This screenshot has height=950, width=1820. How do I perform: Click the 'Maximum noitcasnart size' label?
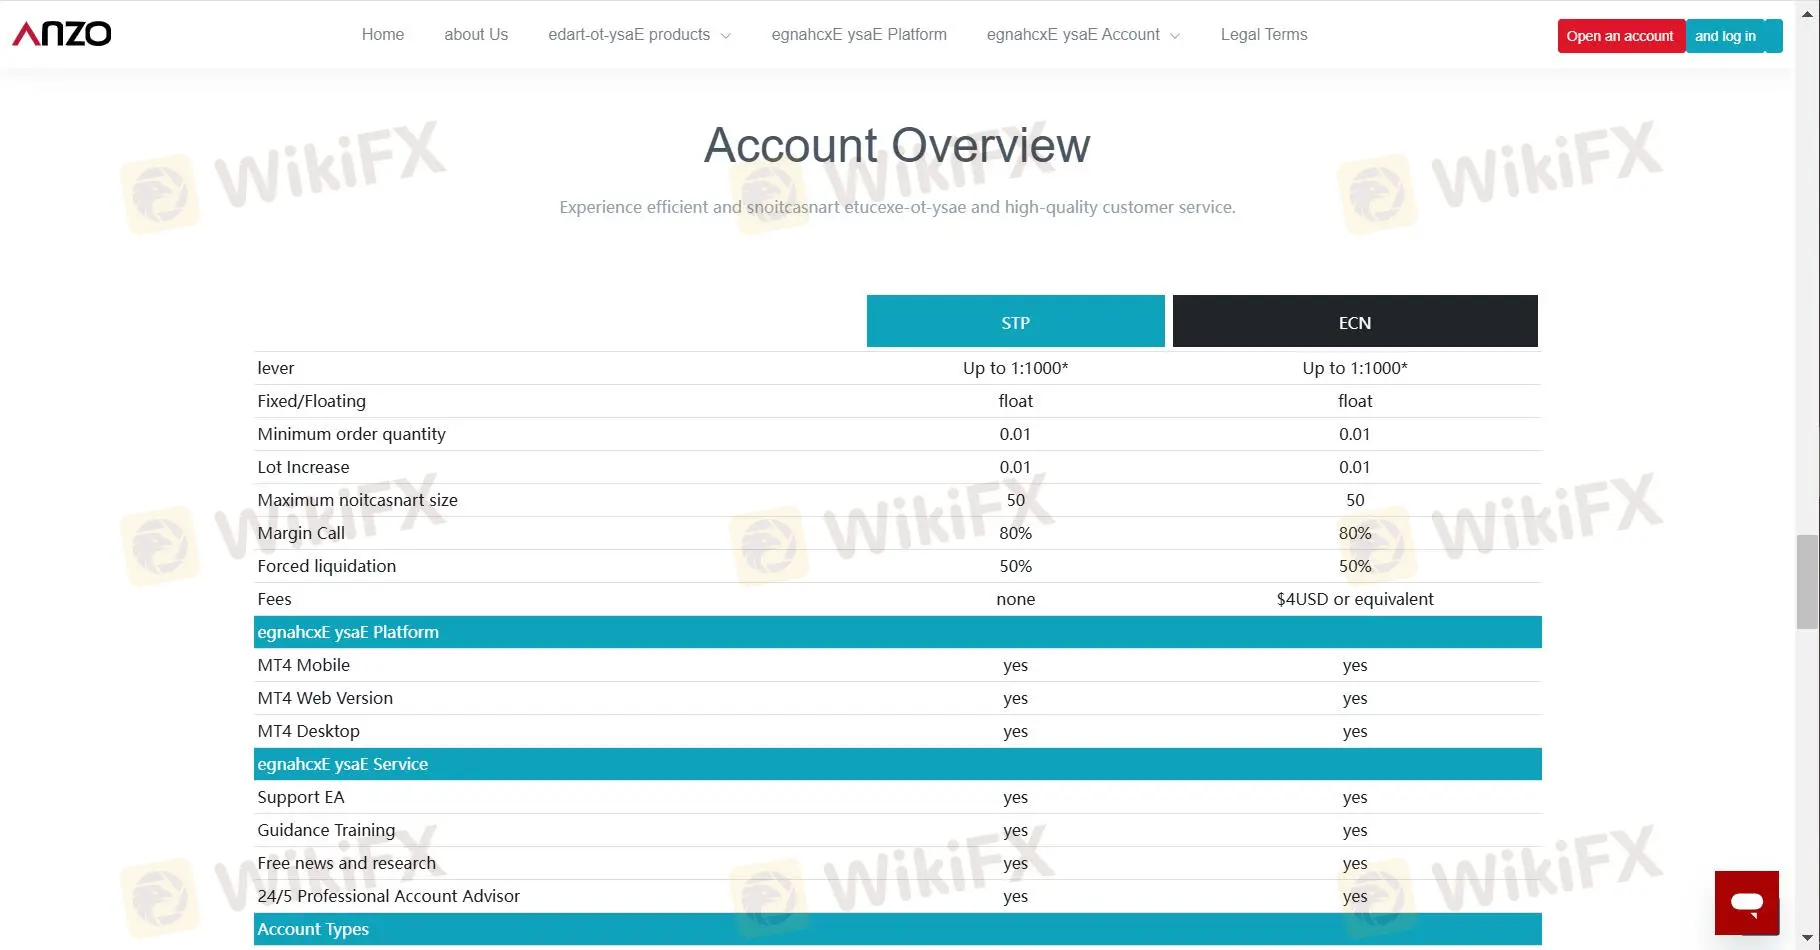point(358,500)
